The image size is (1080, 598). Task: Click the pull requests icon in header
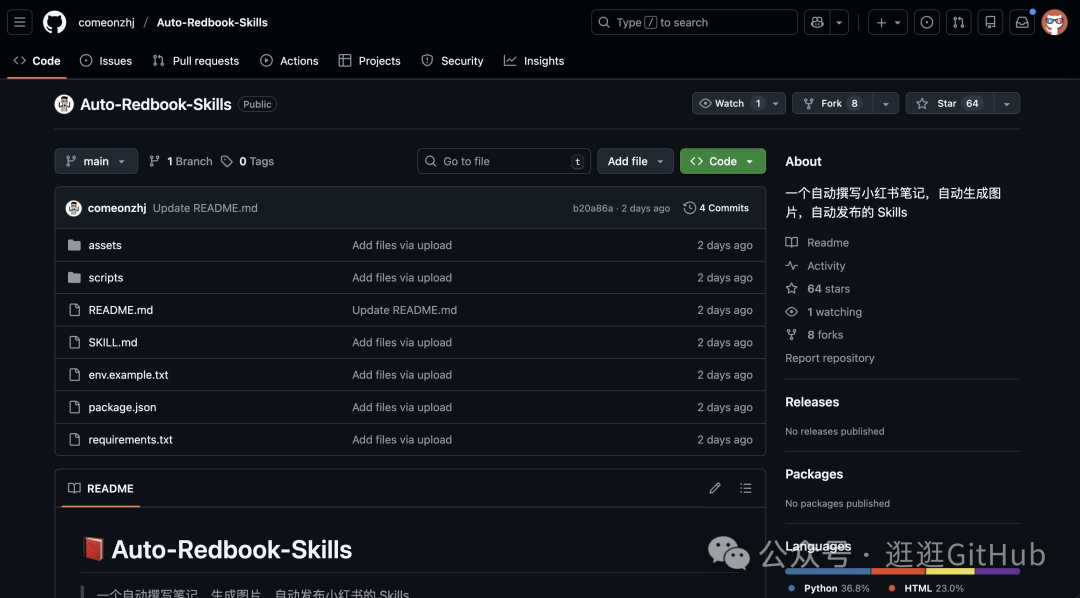[x=958, y=22]
